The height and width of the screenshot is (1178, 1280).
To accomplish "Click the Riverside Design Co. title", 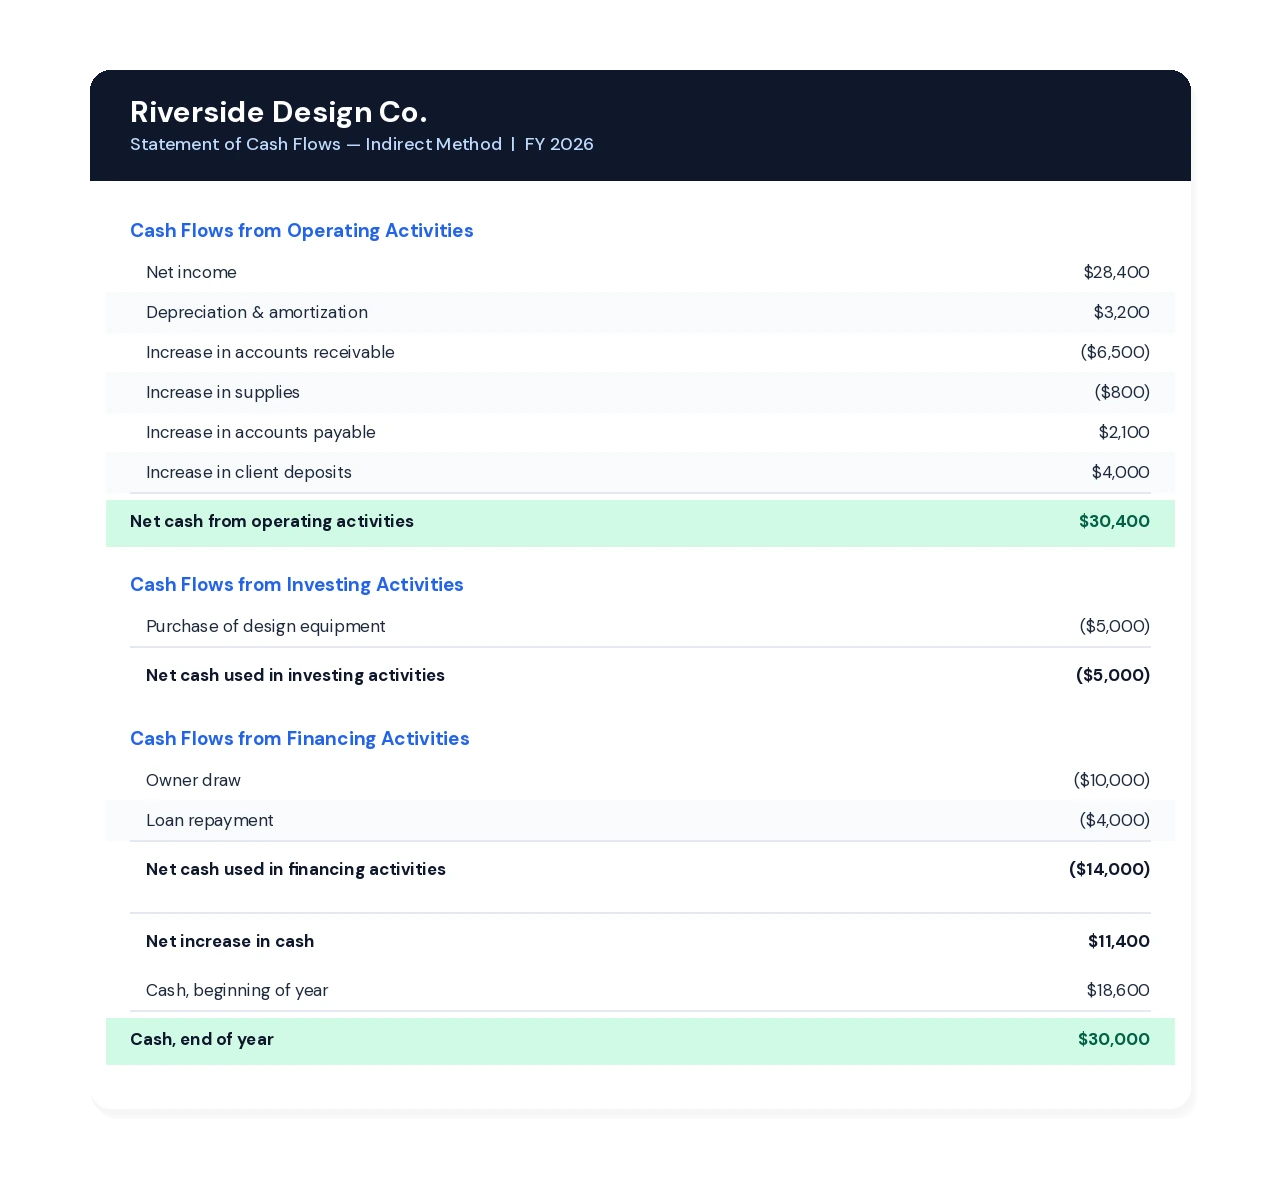I will pyautogui.click(x=278, y=112).
